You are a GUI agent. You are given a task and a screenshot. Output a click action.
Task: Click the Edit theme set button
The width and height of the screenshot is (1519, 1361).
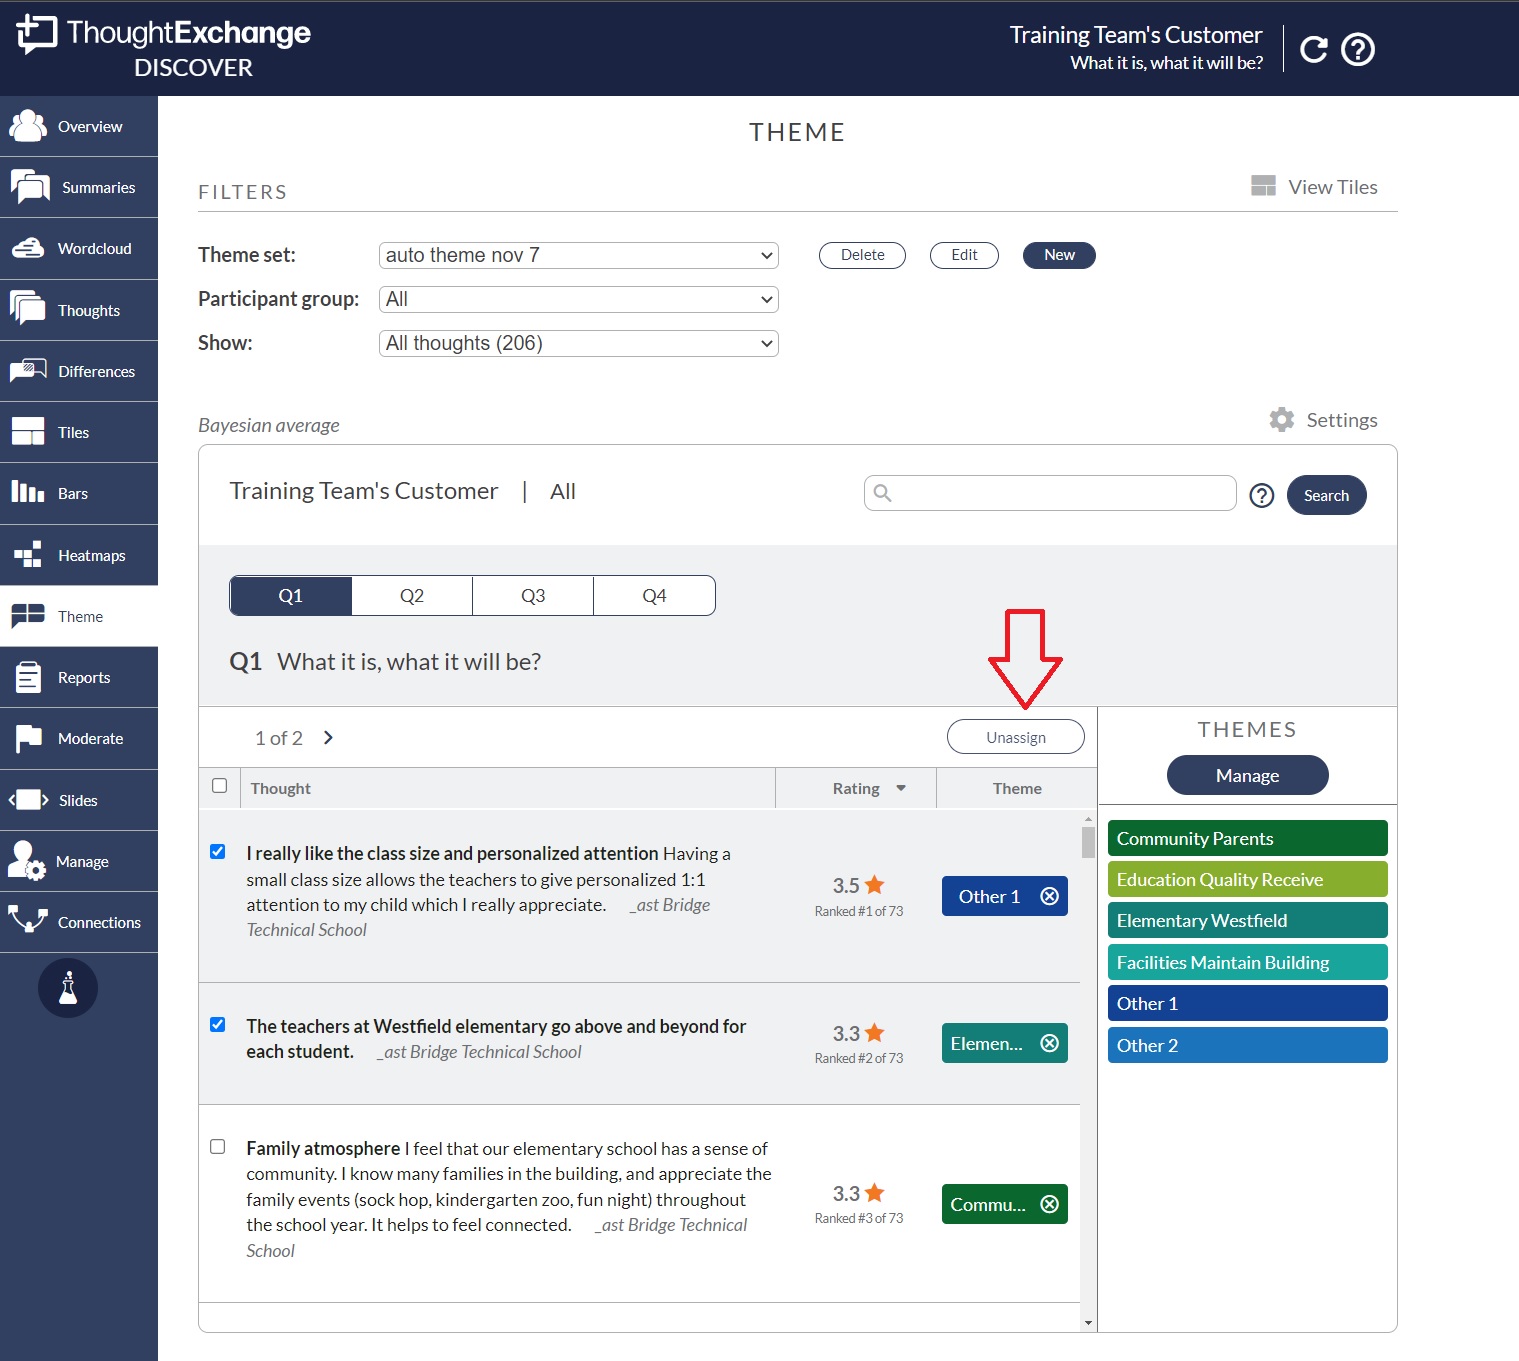pos(964,255)
